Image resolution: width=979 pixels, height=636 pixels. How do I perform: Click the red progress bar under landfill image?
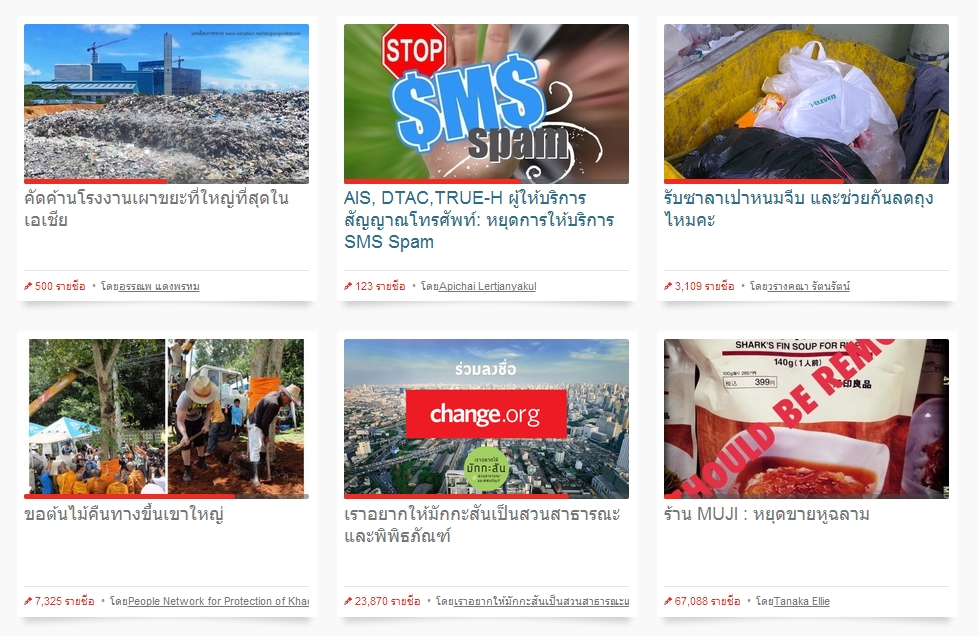coord(96,182)
